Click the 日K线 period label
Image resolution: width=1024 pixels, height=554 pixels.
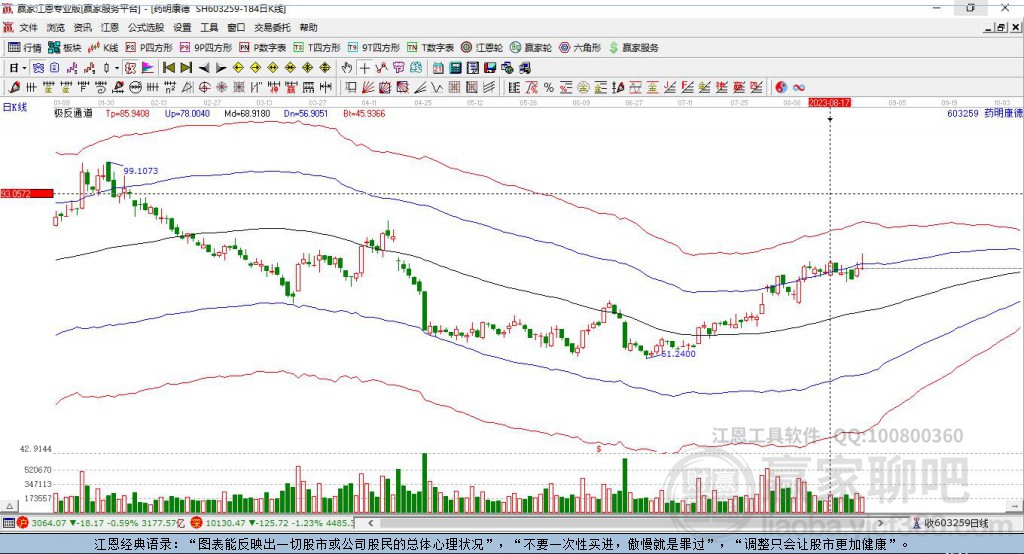(x=15, y=108)
